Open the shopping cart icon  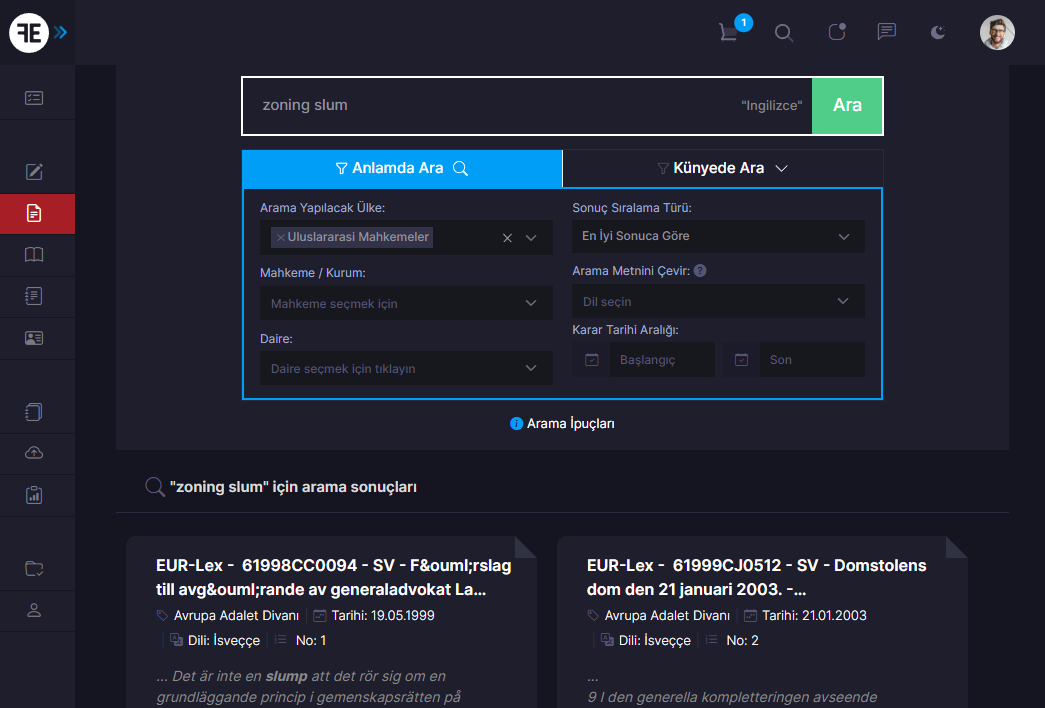[x=729, y=32]
